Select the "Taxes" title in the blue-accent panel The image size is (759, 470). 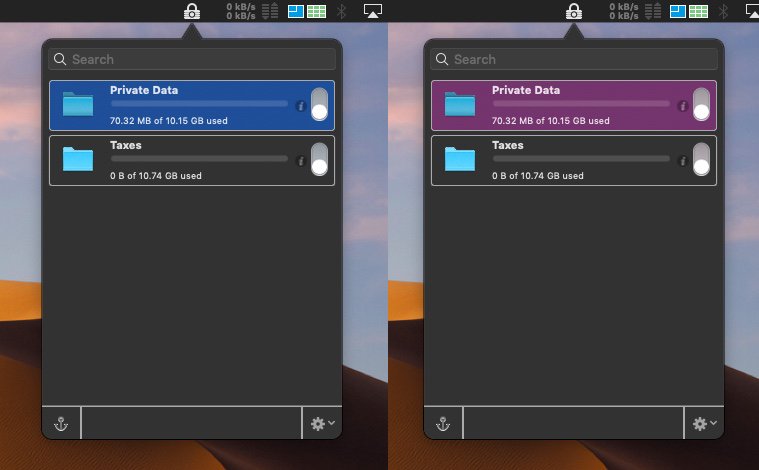126,145
